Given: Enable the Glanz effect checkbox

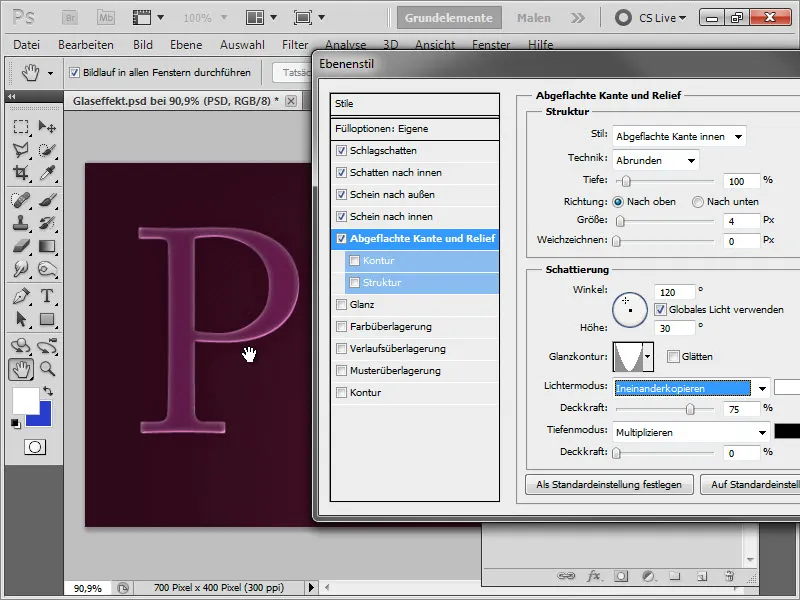Looking at the screenshot, I should pyautogui.click(x=341, y=305).
